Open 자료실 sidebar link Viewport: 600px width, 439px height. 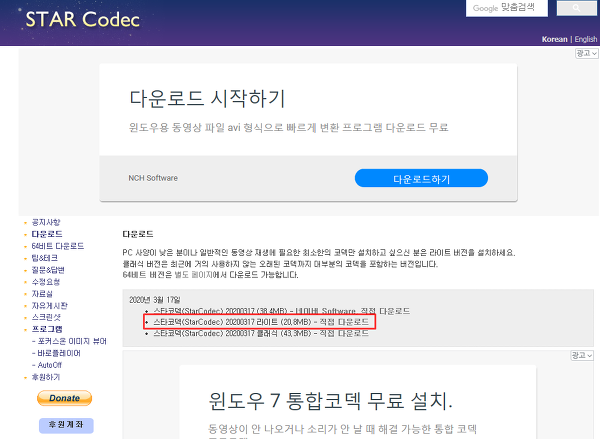point(42,294)
